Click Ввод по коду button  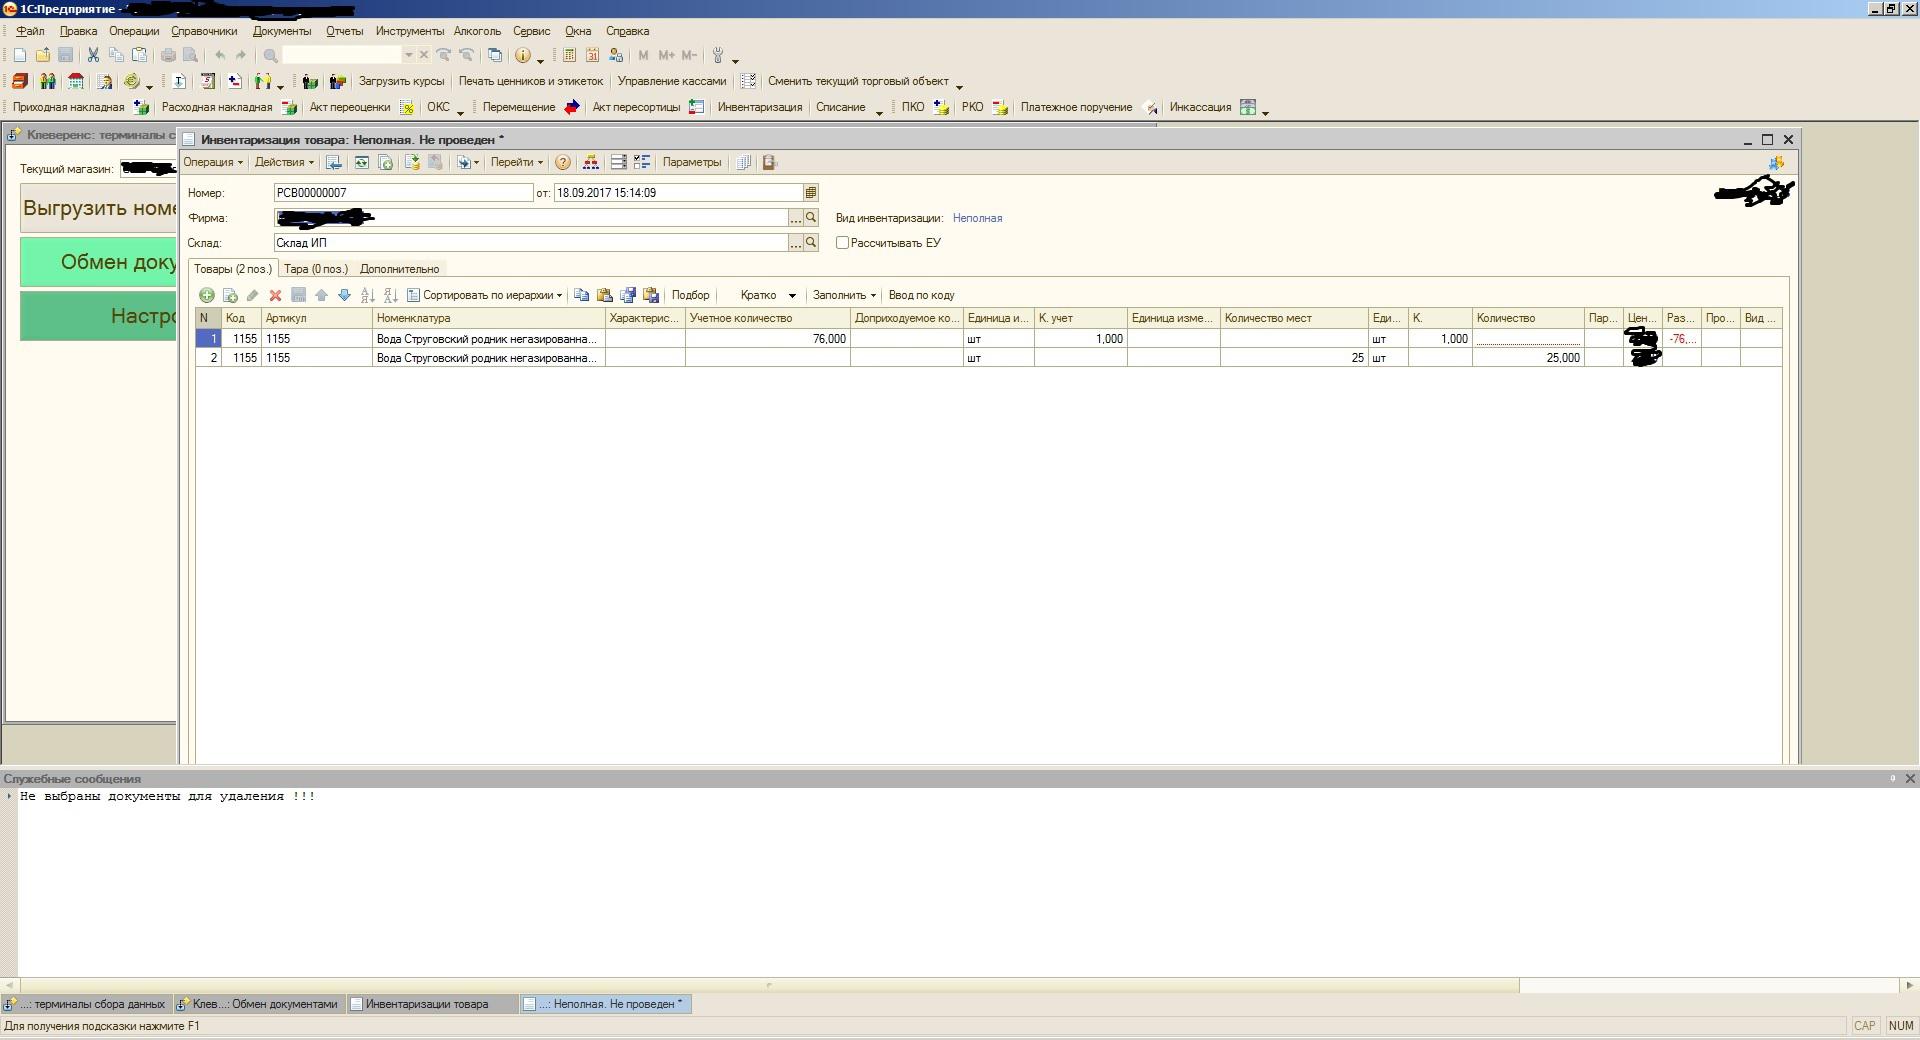tap(921, 295)
